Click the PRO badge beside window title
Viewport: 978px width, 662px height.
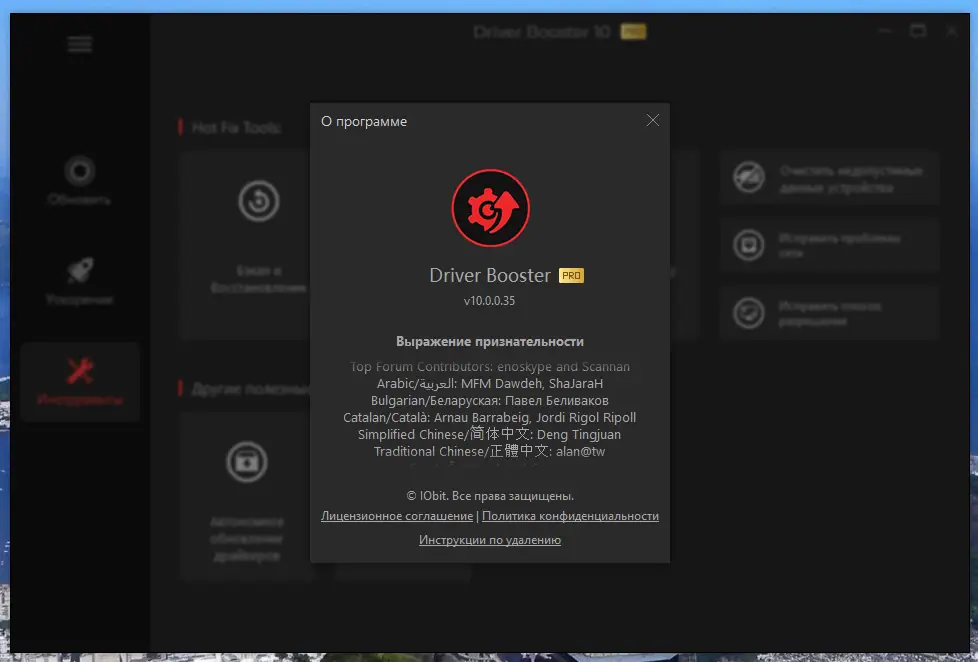[x=631, y=31]
